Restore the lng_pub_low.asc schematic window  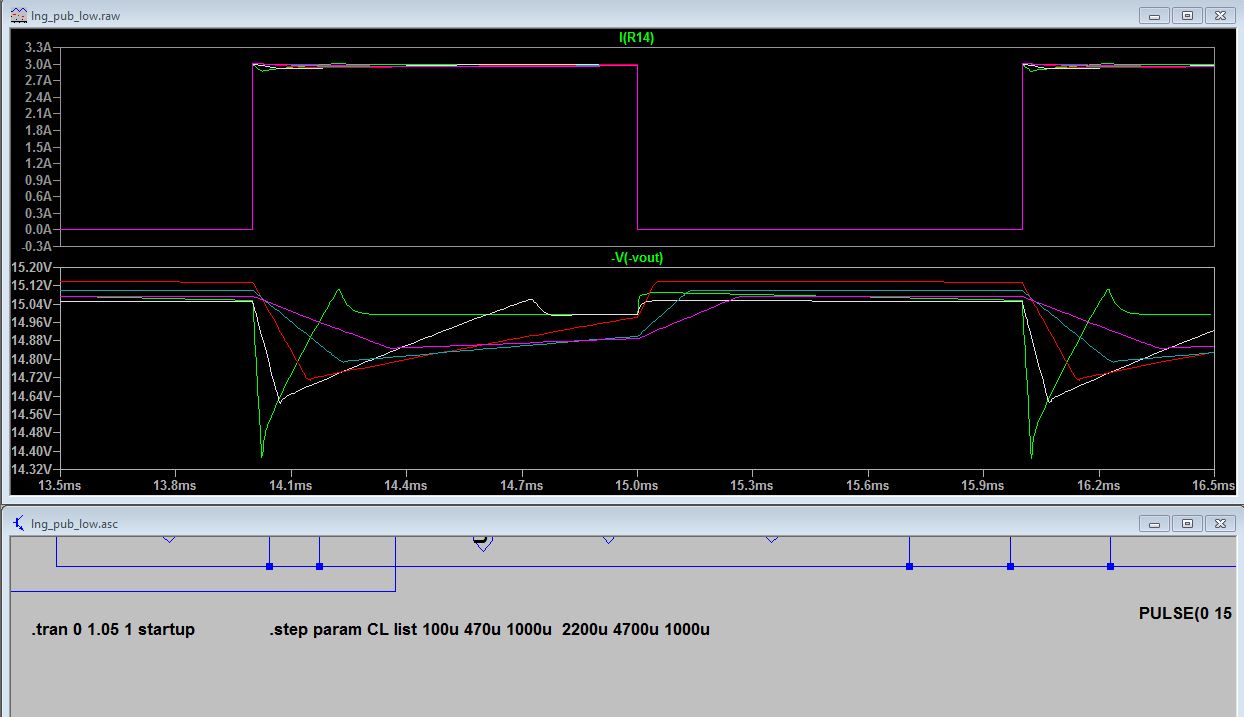click(1187, 523)
